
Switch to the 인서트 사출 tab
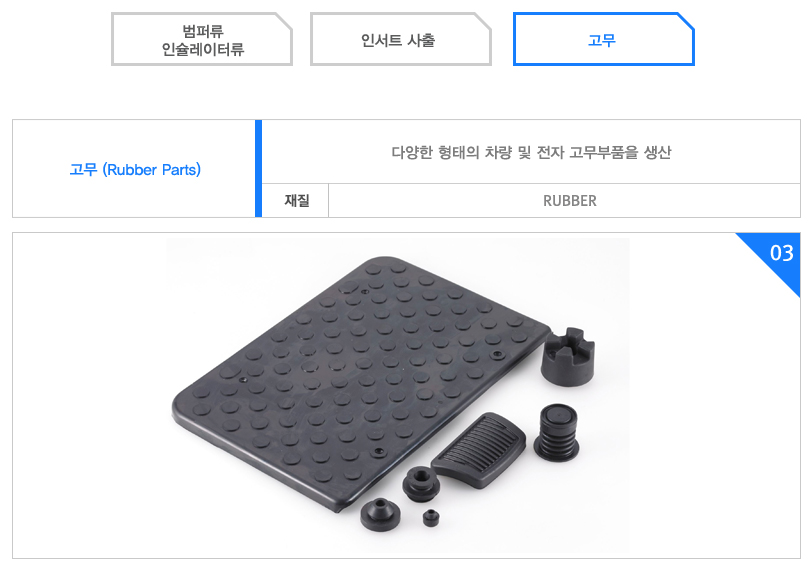coord(400,39)
